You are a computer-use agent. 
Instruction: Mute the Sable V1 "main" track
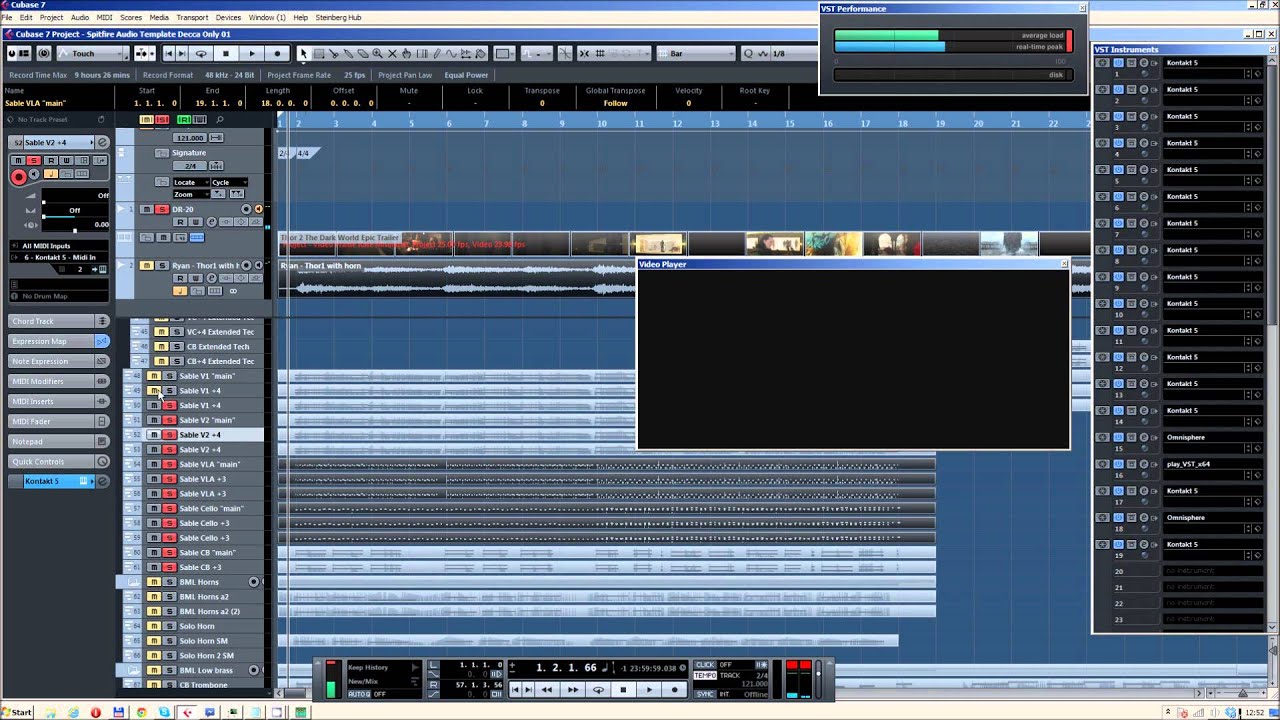(154, 376)
